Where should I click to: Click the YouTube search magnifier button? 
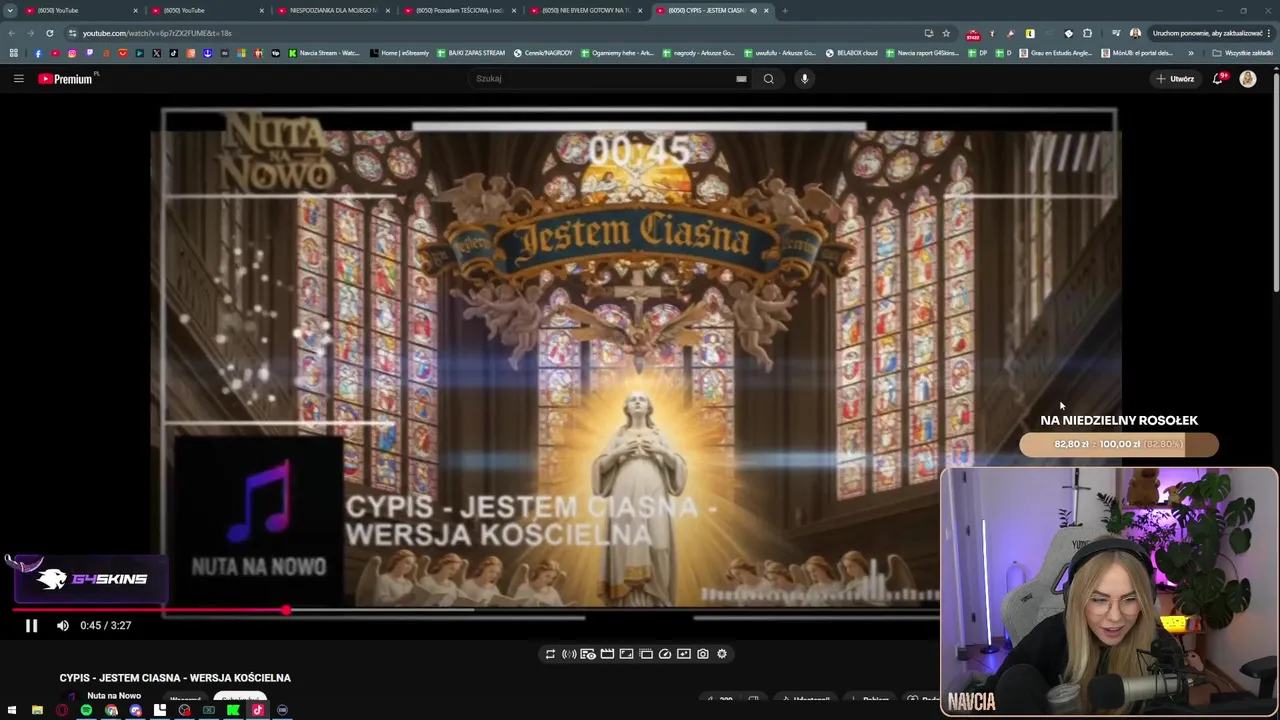768,78
